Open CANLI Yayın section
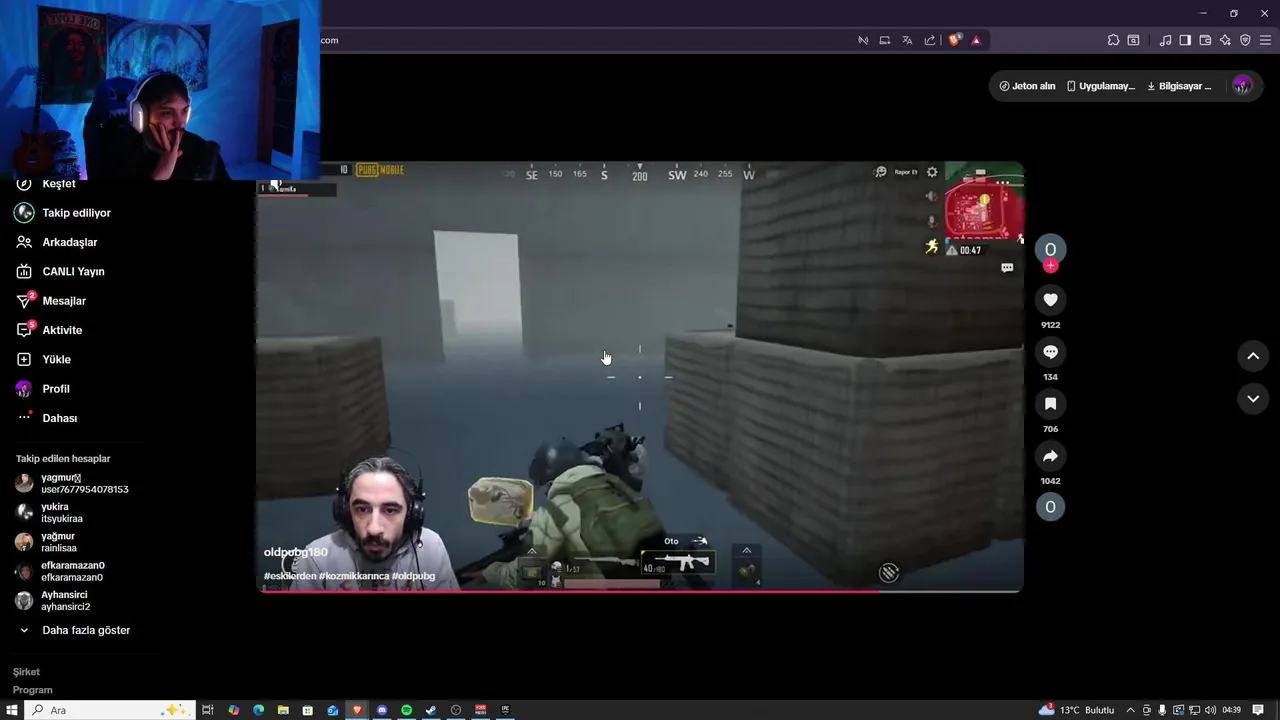 [60, 272]
